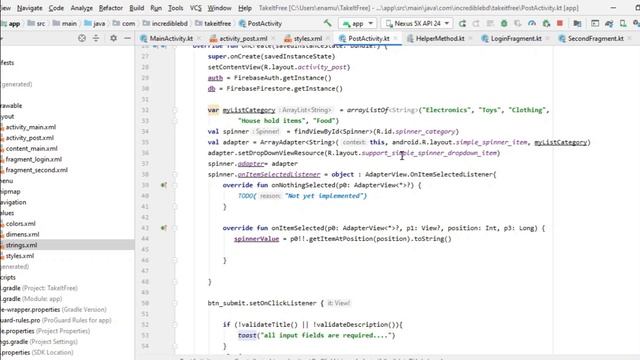
Task: Click the src breadcrumb folder
Action: [36, 24]
